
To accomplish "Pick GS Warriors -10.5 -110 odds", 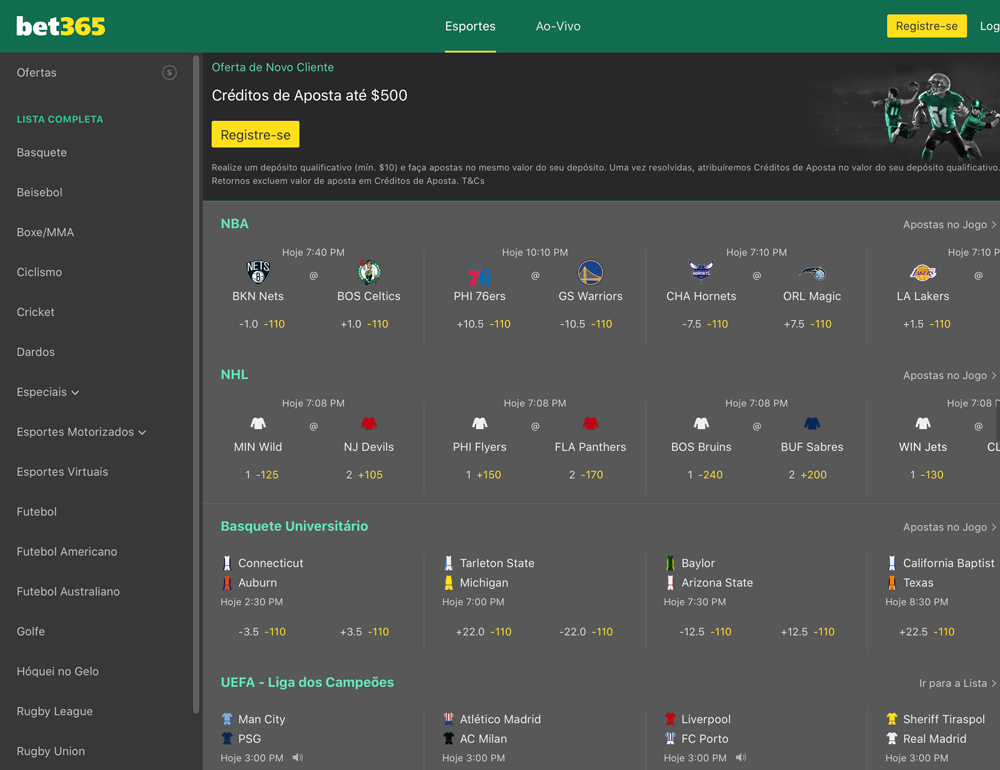I will click(x=586, y=324).
